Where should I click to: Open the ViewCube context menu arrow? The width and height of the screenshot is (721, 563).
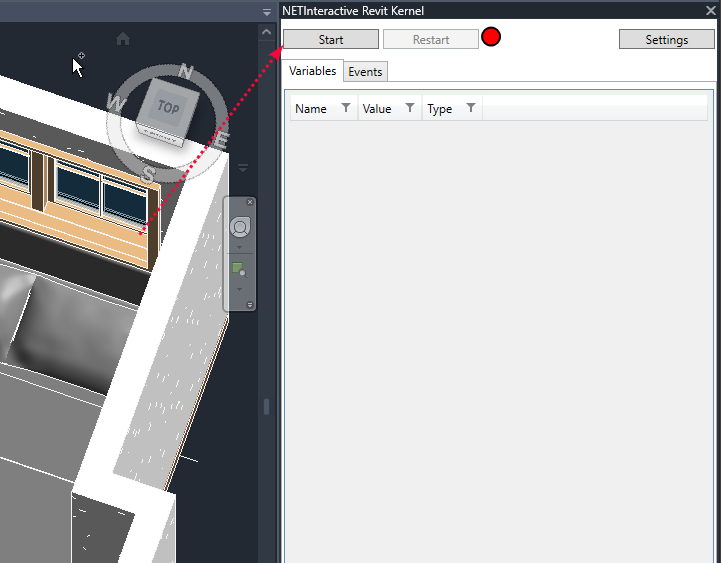click(242, 167)
